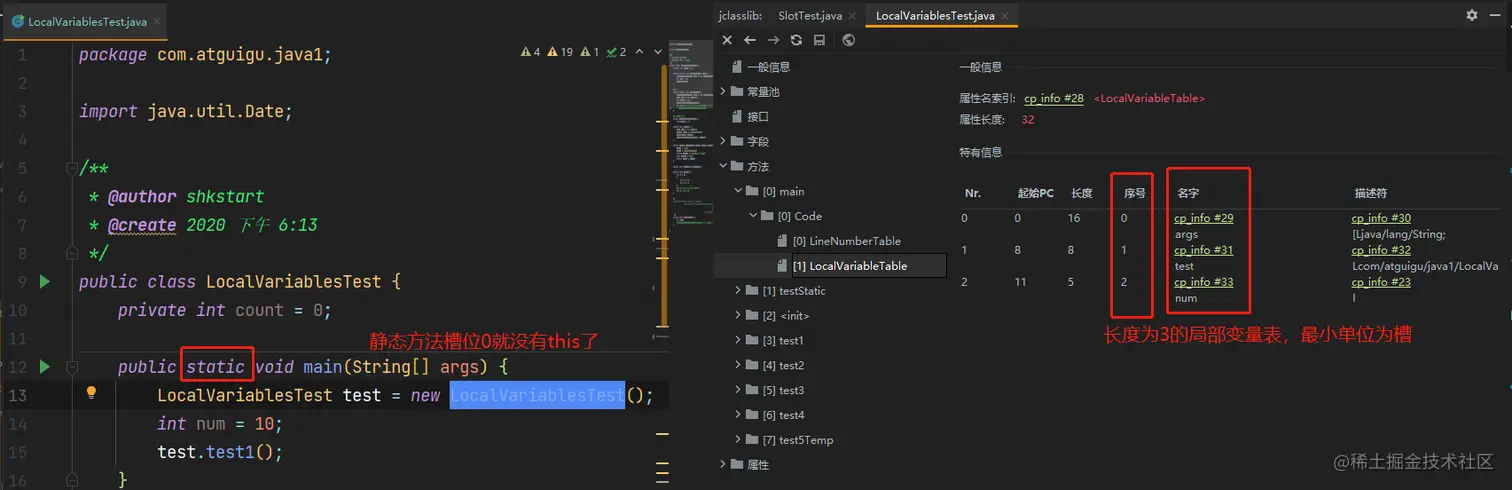Go forward with the right arrow in jclasslib
The height and width of the screenshot is (490, 1512).
click(773, 40)
